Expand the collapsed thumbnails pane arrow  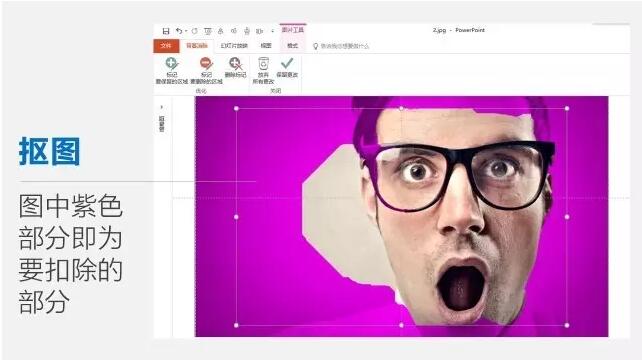tap(162, 107)
